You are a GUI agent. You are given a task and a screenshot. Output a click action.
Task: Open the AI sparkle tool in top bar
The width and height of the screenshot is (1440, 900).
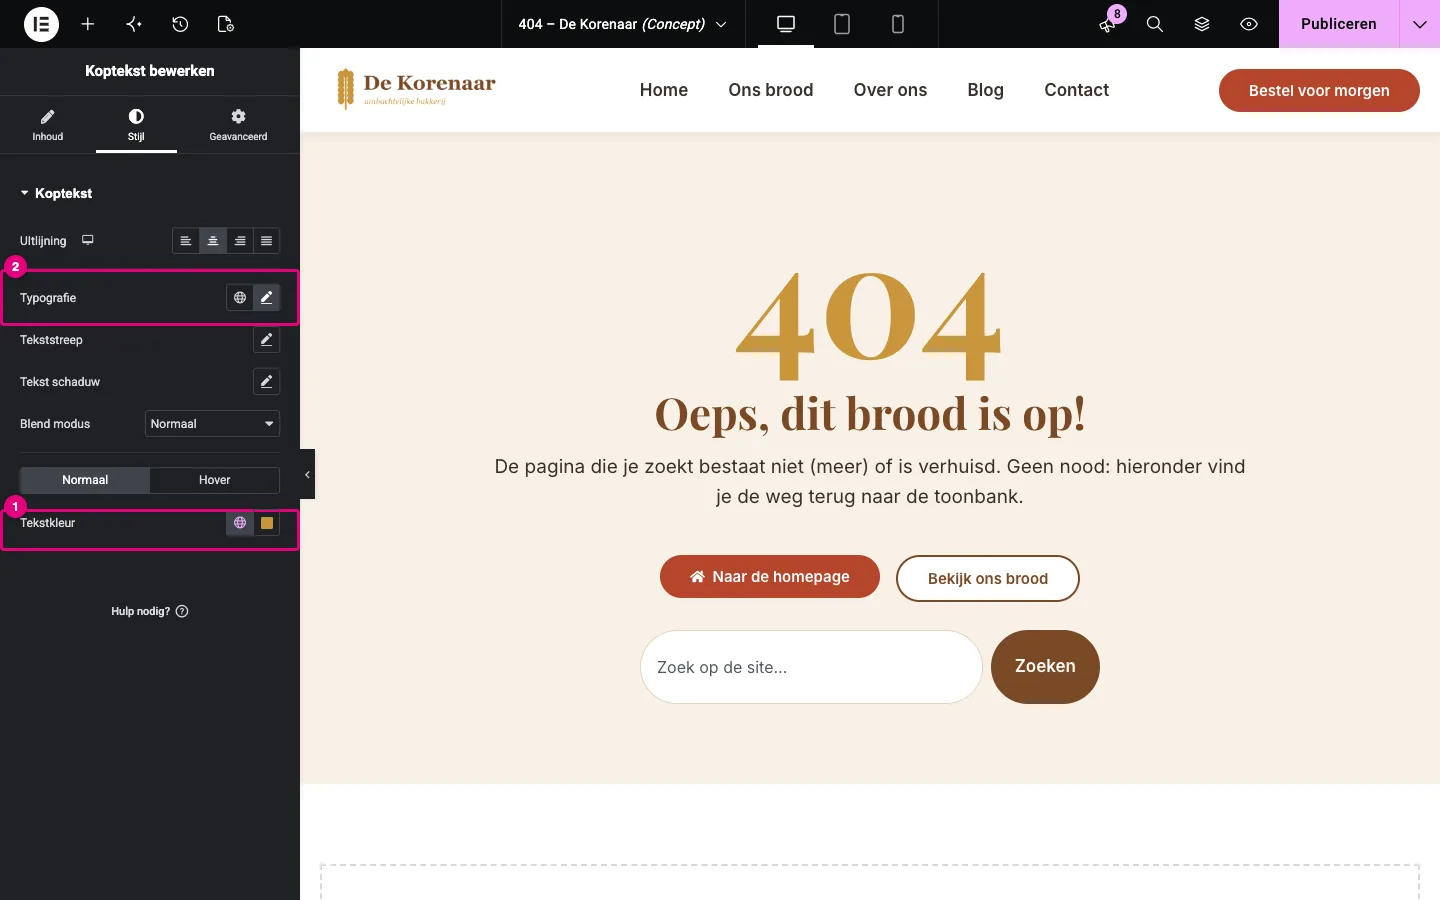click(134, 24)
